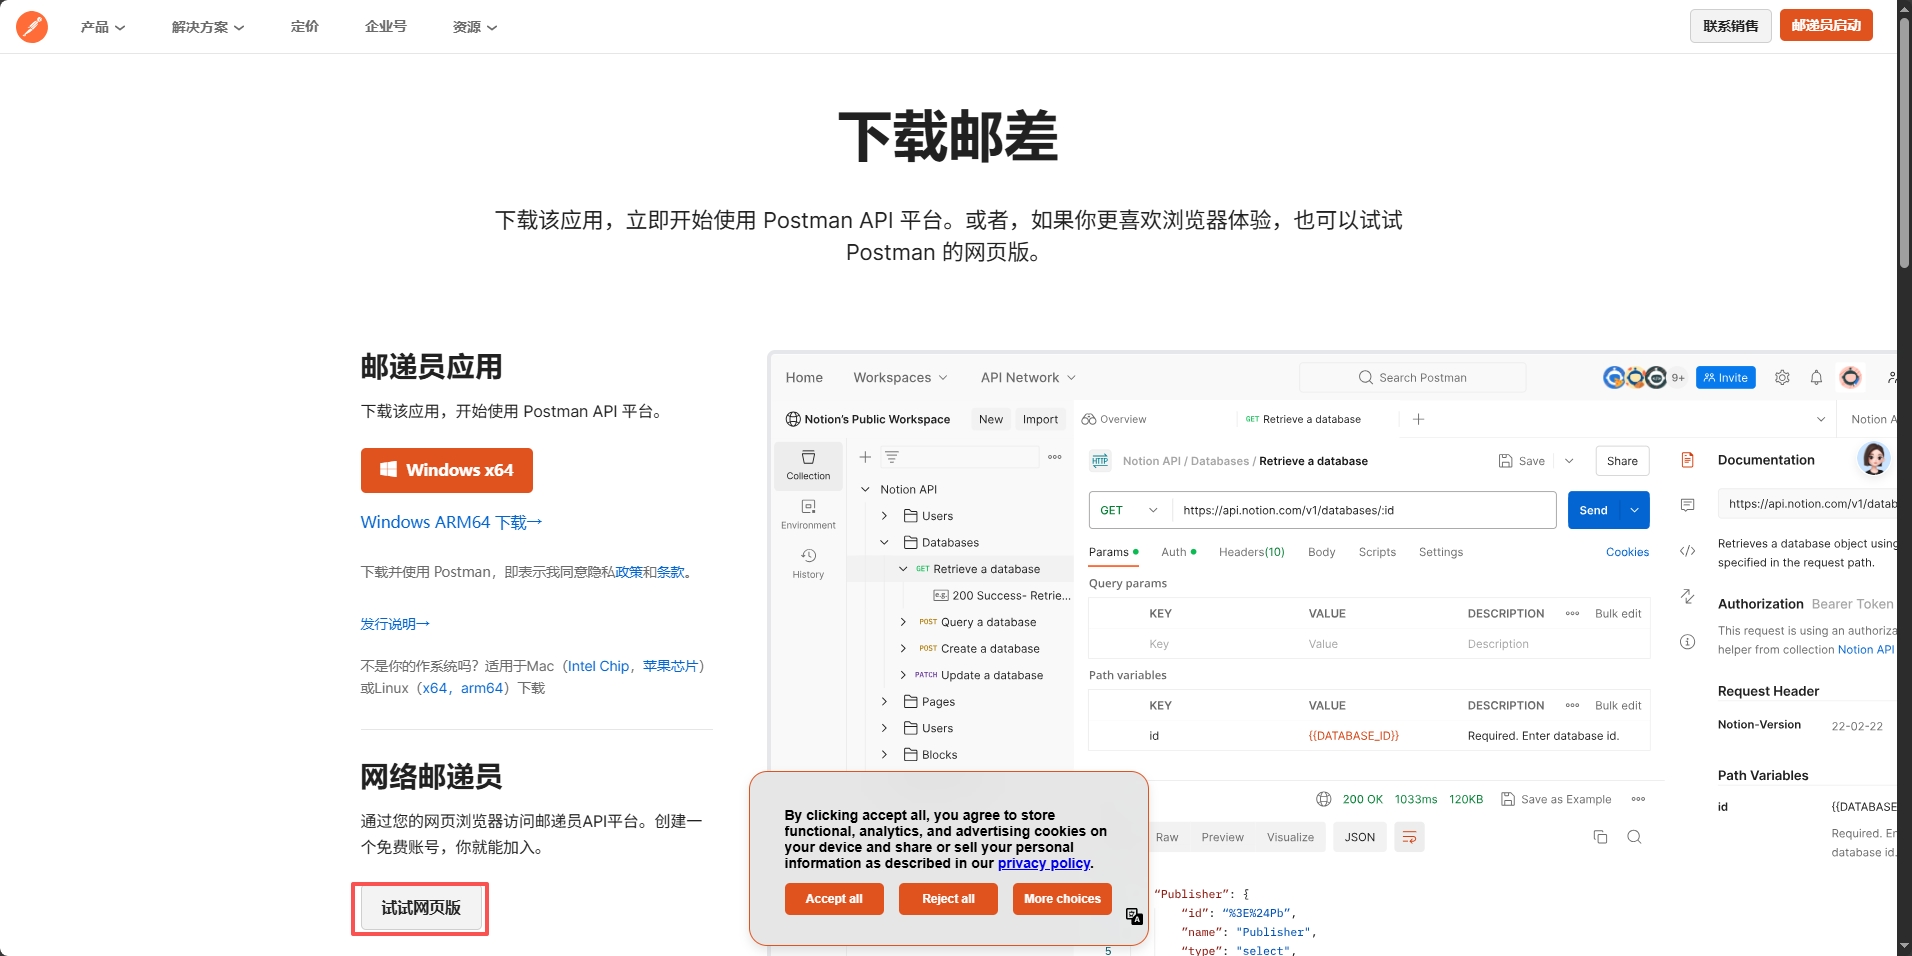
Task: Click the 联系销售 button
Action: 1730,26
